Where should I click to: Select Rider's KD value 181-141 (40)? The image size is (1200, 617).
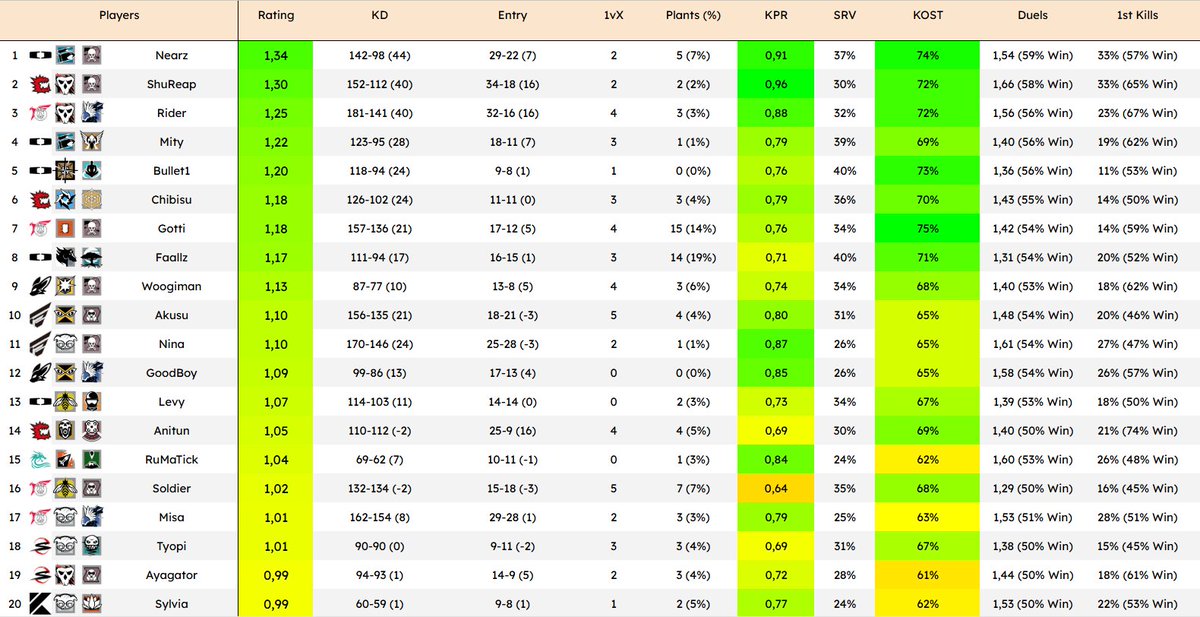pyautogui.click(x=378, y=114)
